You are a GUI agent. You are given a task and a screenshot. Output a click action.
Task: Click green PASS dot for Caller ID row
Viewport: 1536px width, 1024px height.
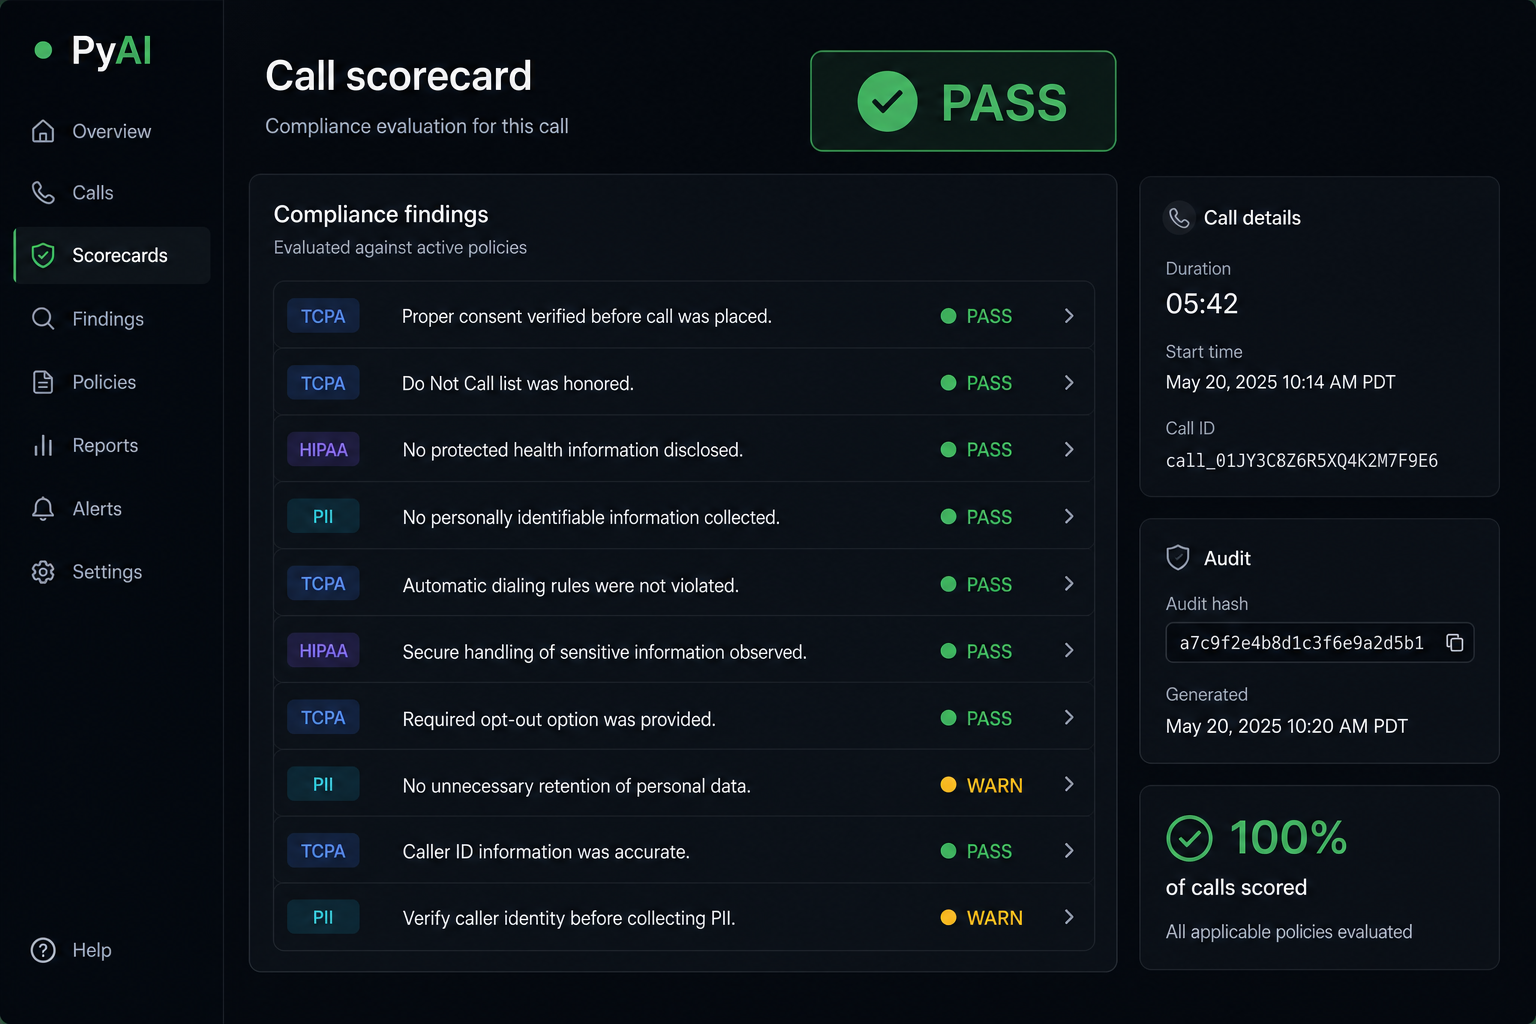tap(948, 851)
